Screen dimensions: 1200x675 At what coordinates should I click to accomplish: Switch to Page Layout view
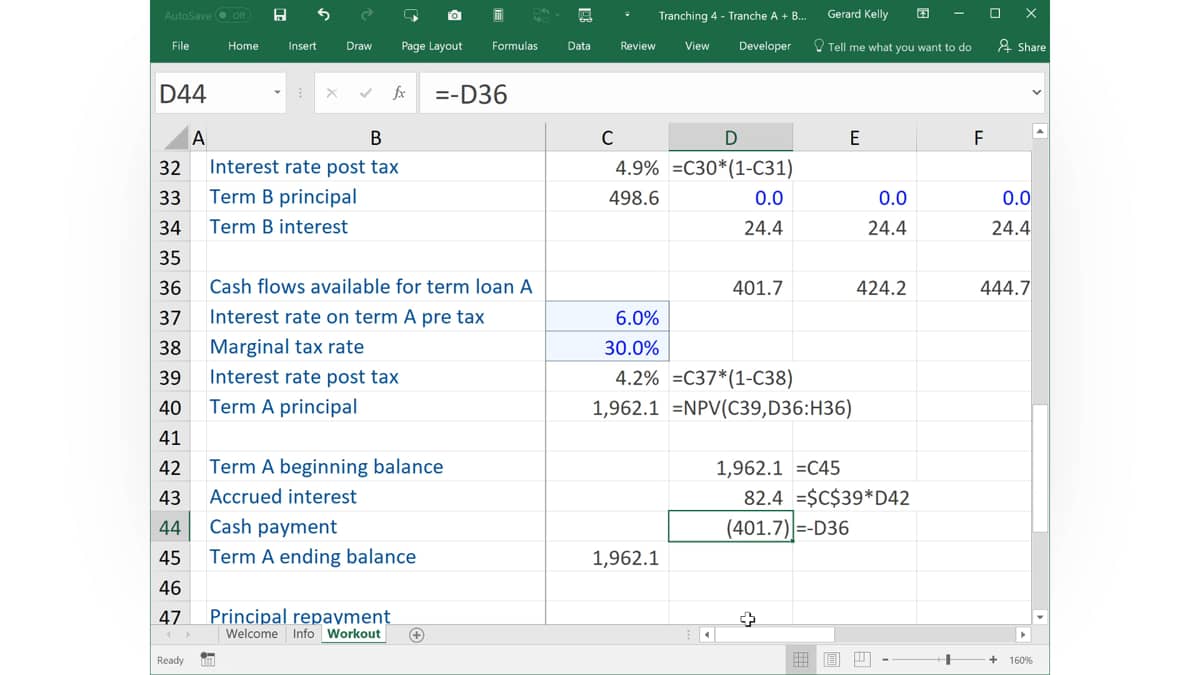(x=832, y=660)
